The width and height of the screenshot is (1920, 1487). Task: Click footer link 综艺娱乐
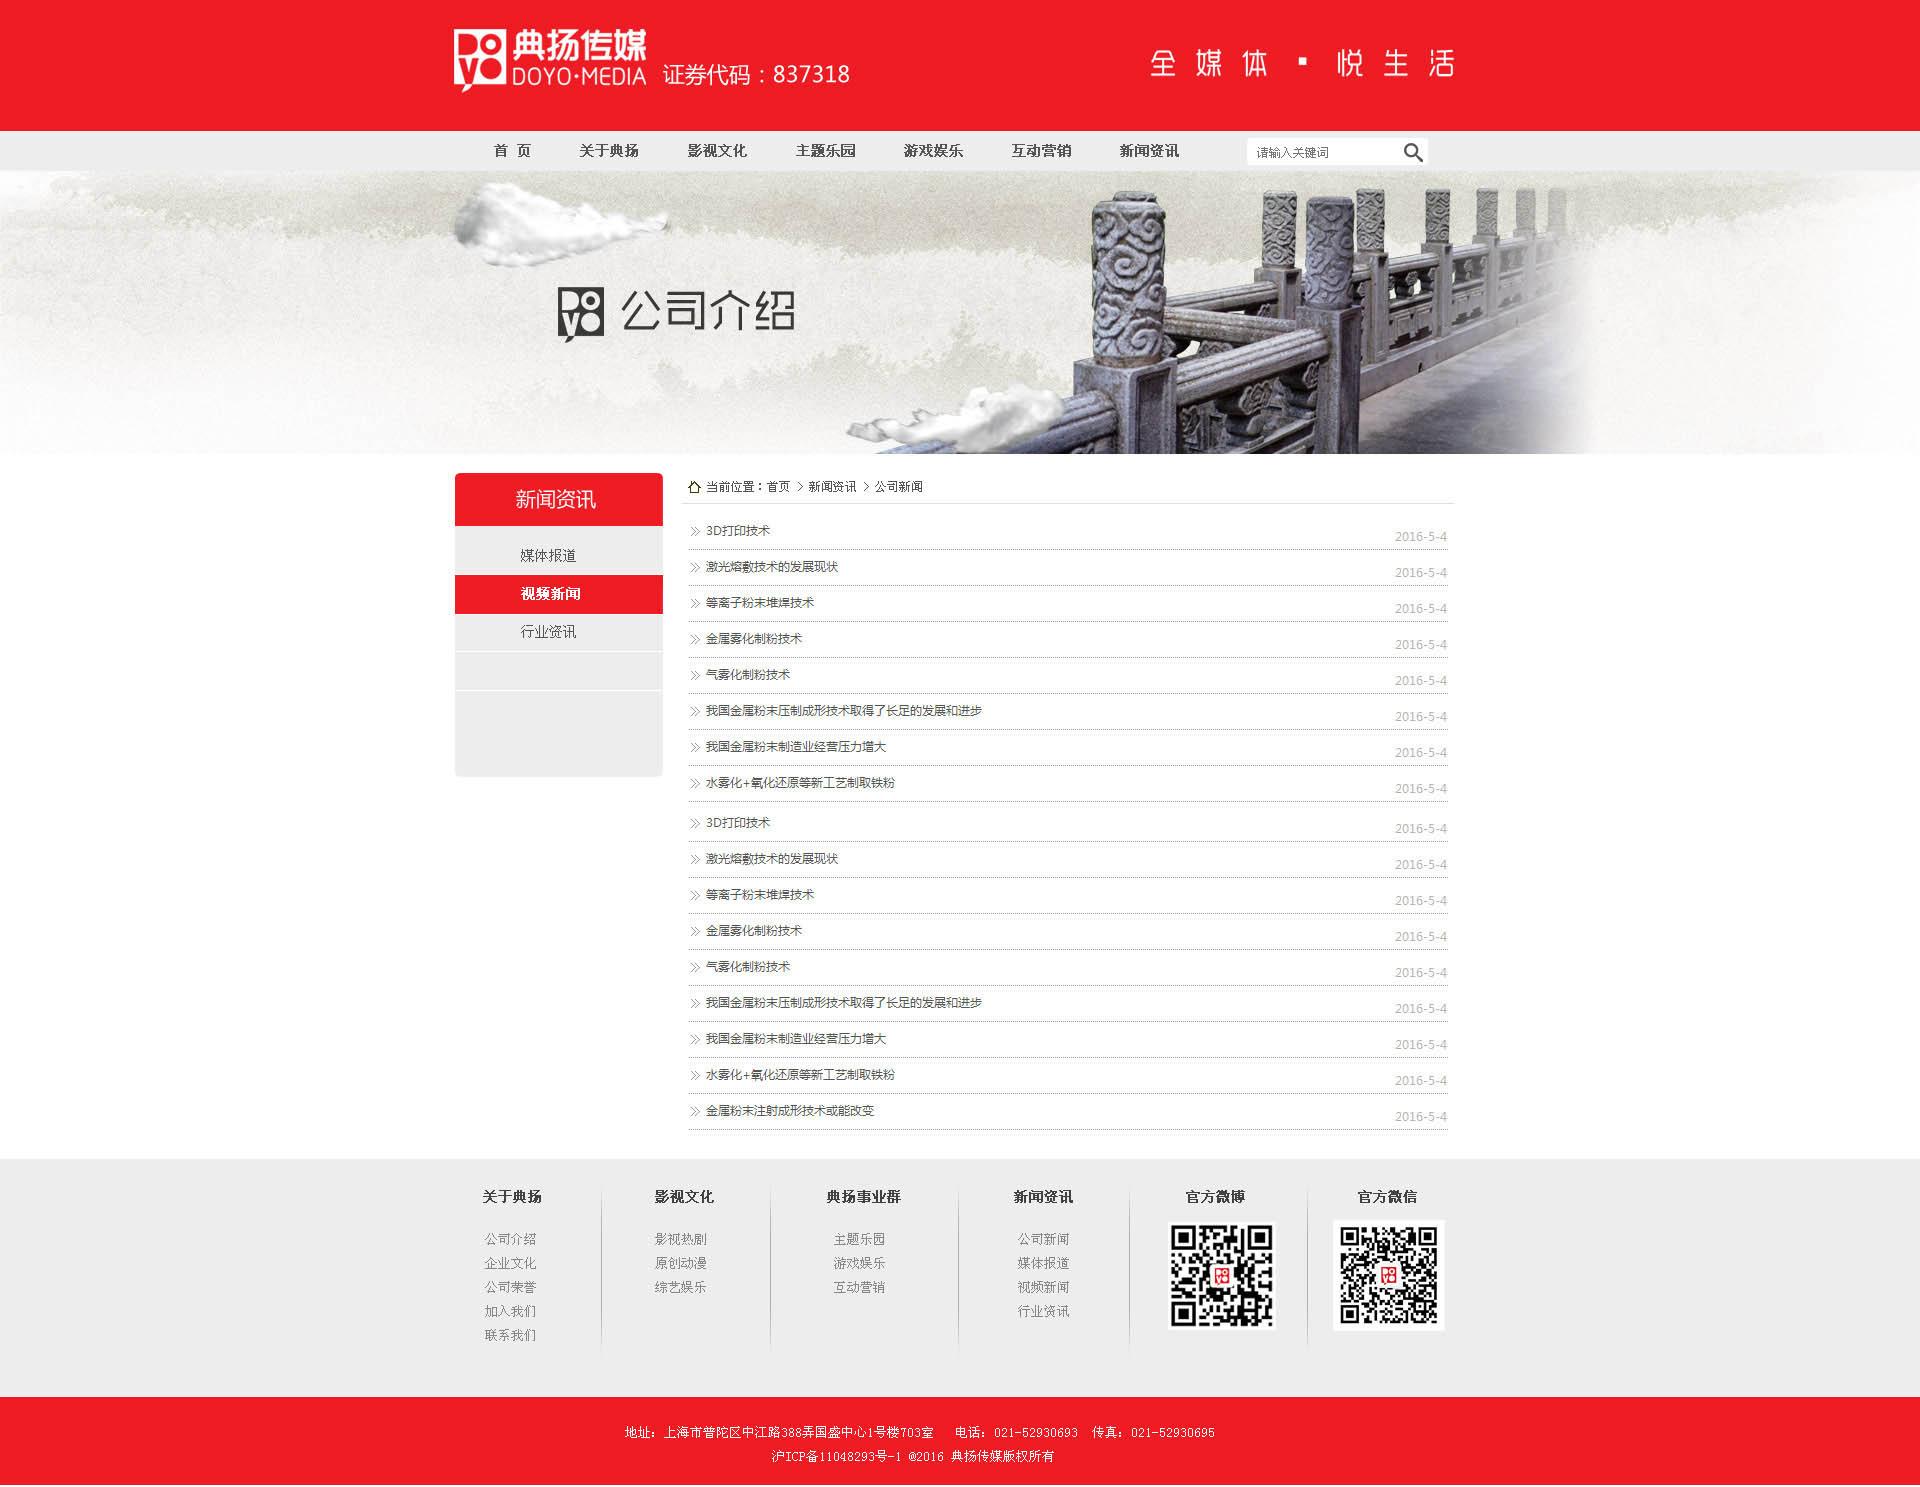pos(680,1287)
